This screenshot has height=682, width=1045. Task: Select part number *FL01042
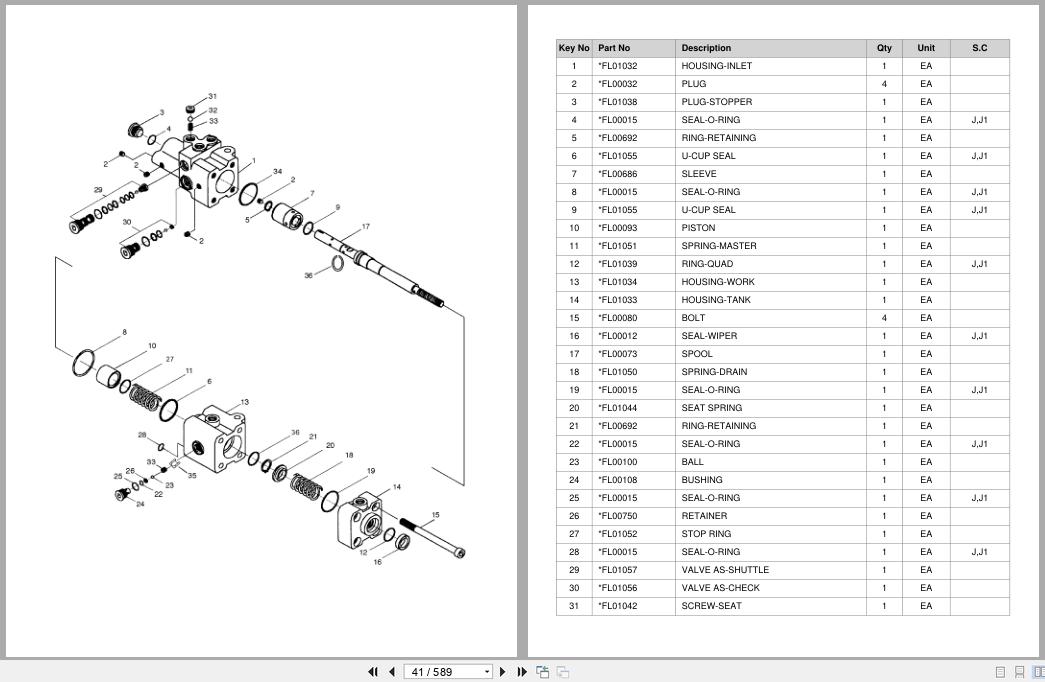[617, 606]
